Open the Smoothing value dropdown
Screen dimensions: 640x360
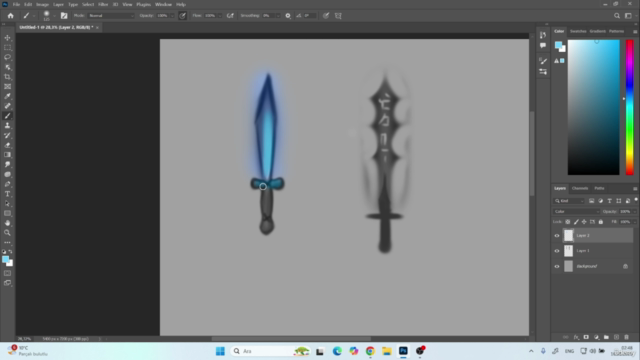tap(278, 16)
